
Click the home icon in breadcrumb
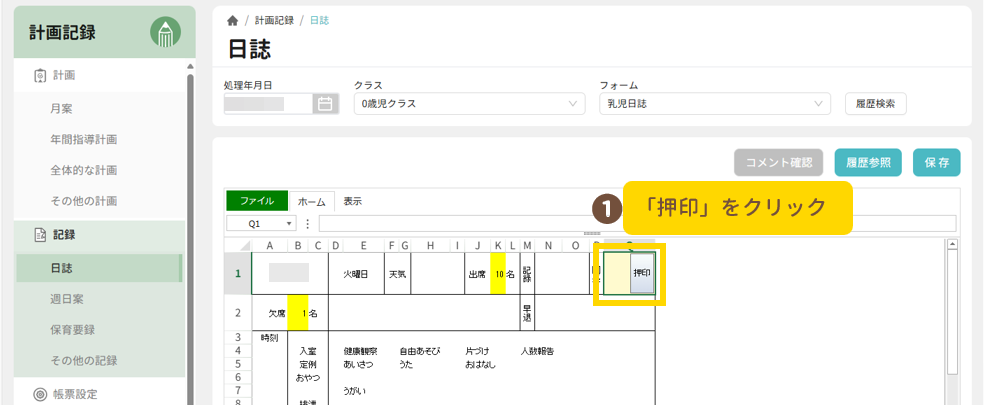pos(233,20)
